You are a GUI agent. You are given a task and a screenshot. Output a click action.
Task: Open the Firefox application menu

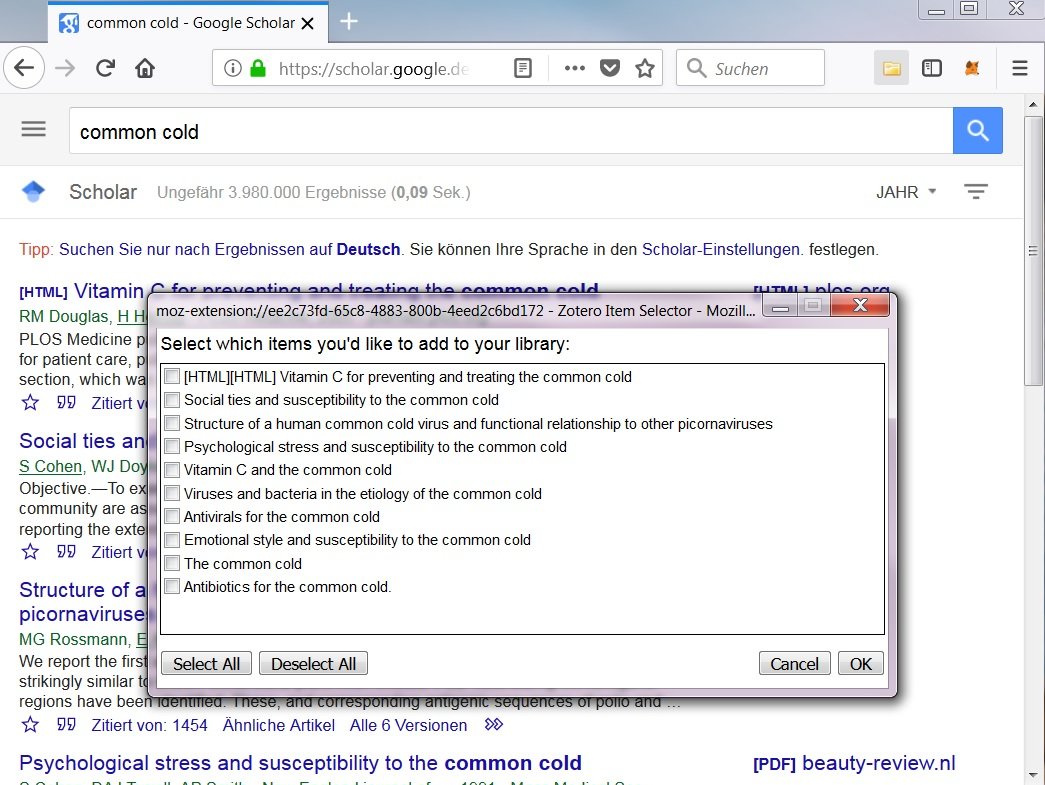coord(1019,67)
